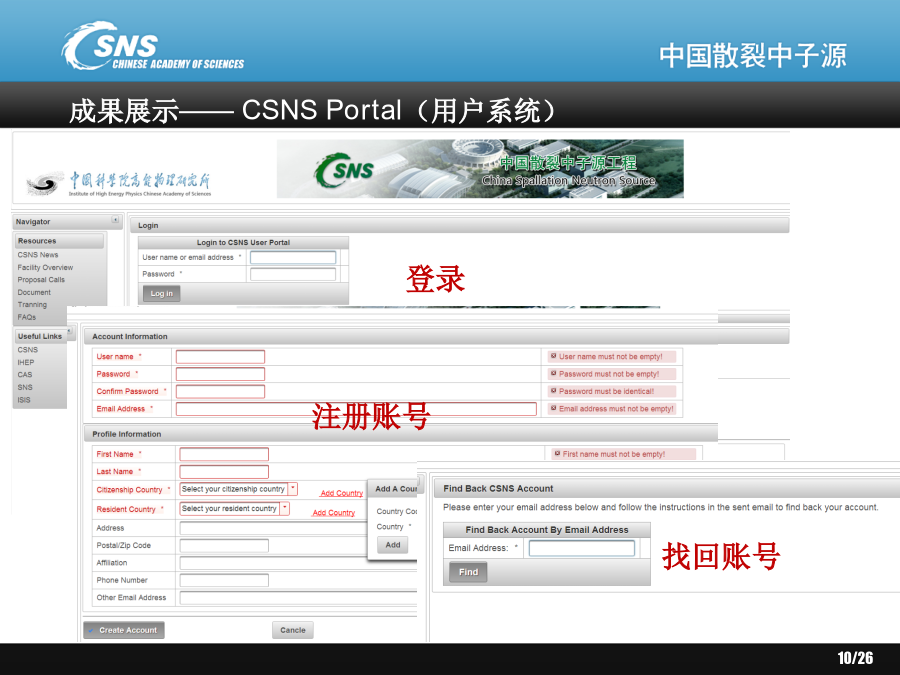Image resolution: width=900 pixels, height=675 pixels.
Task: Focus the Confirm Password field
Action: click(220, 391)
